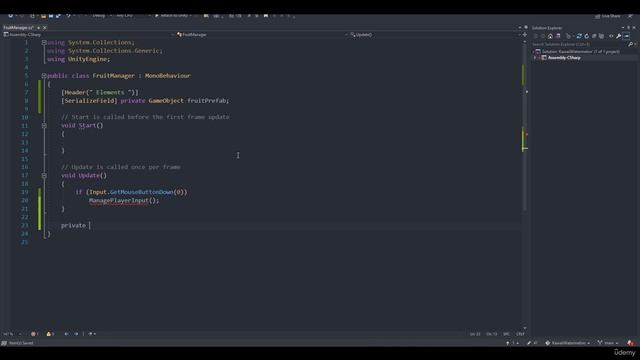
Task: Click the private keyword on line 23
Action: pyautogui.click(x=73, y=225)
